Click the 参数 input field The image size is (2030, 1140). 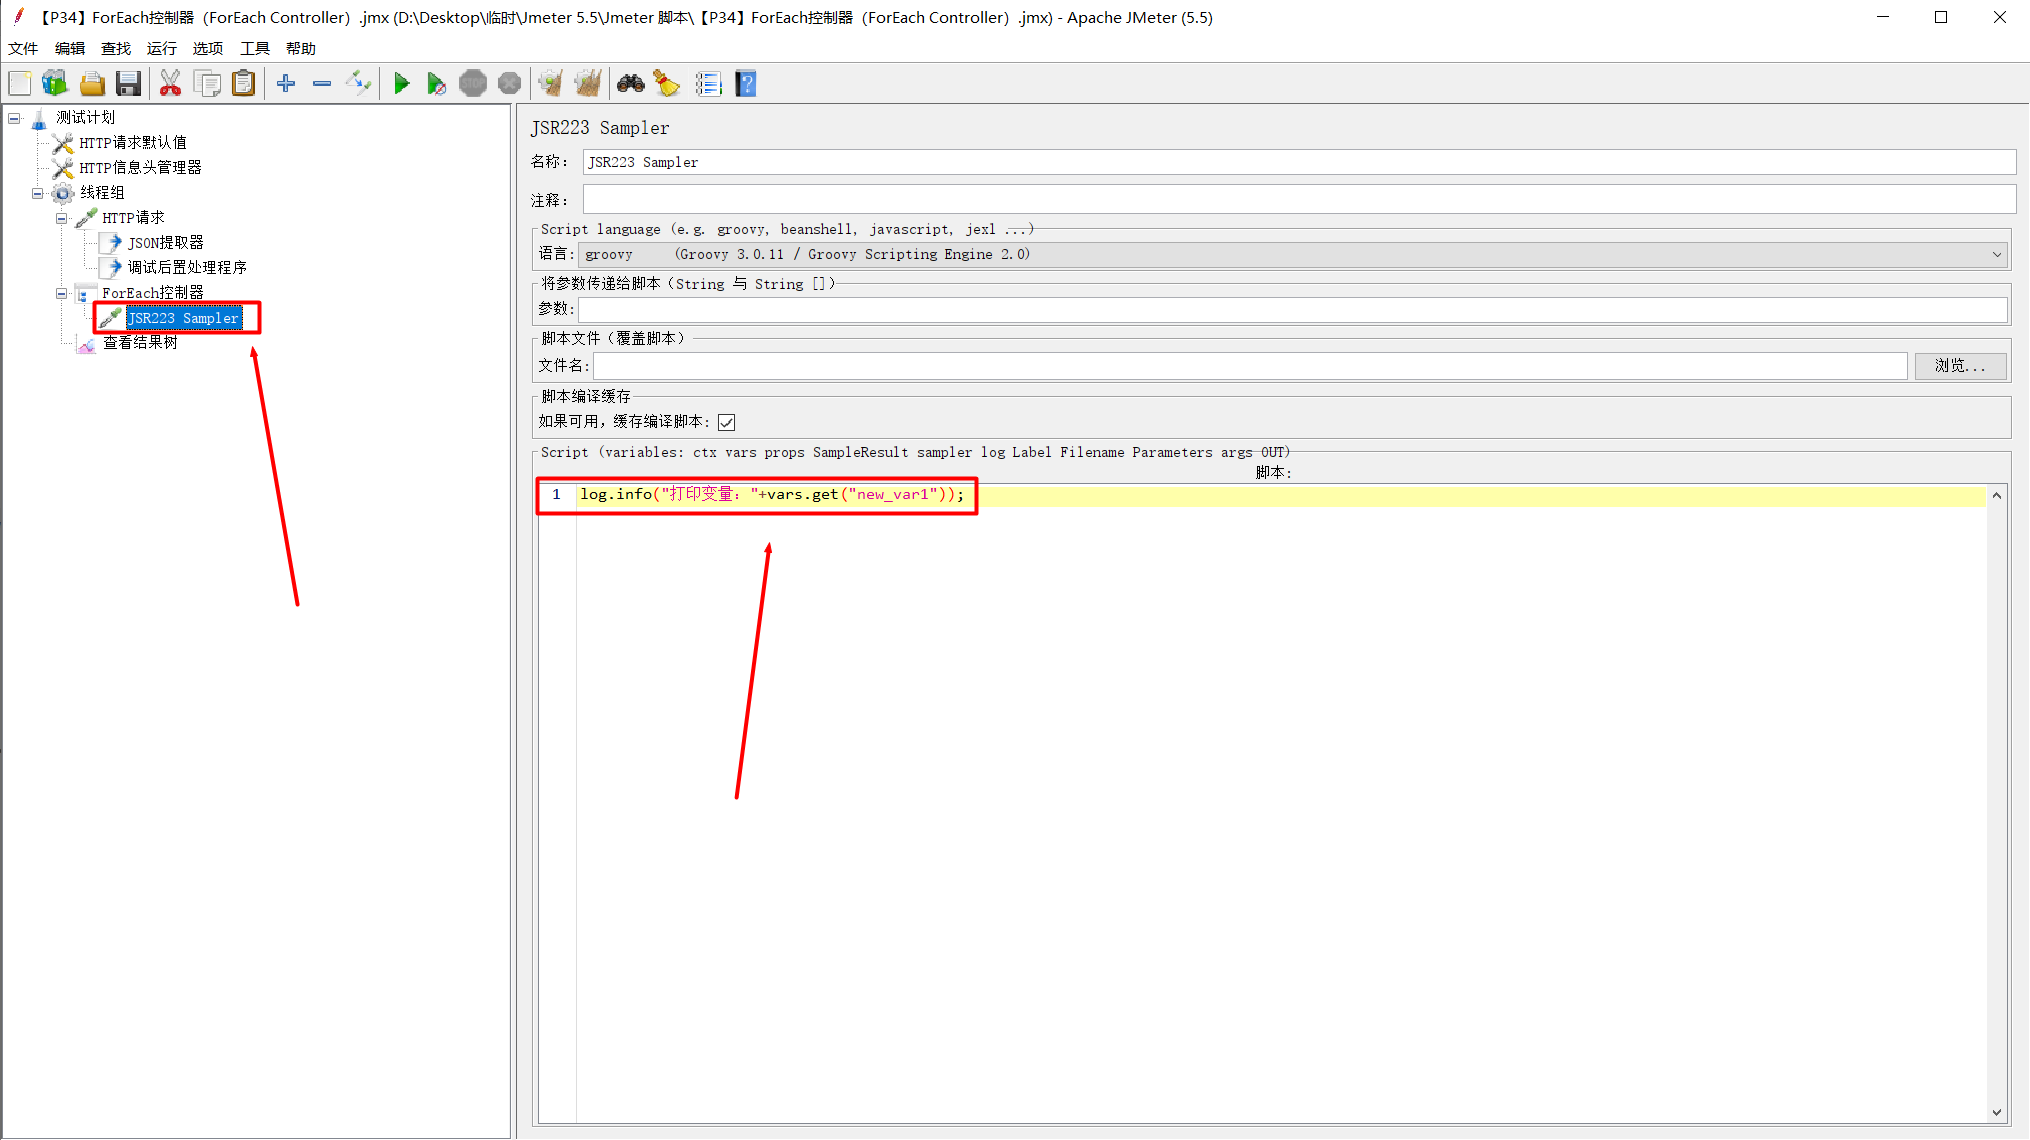(1292, 310)
